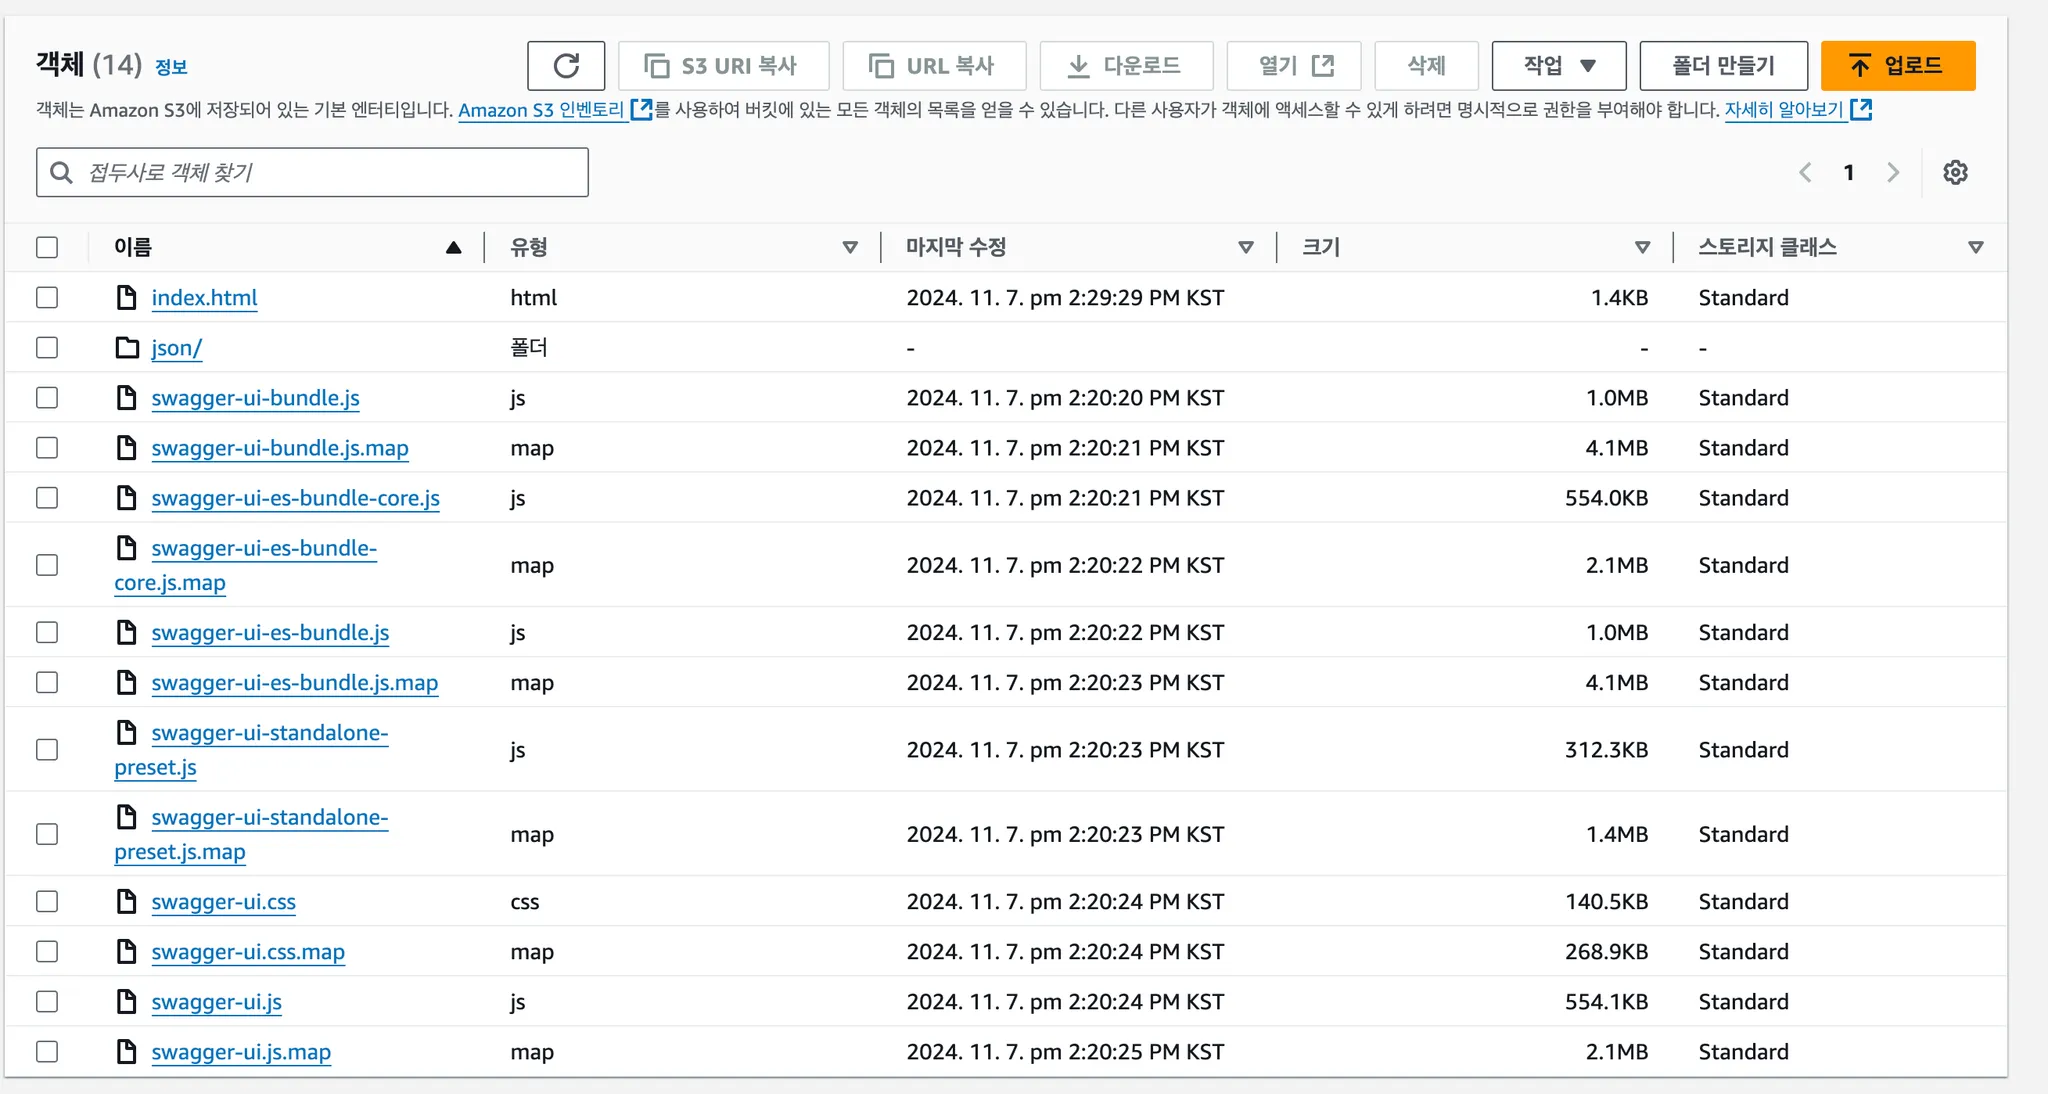The width and height of the screenshot is (2048, 1094).
Task: Sort by 스토리지 클래스 column arrow
Action: (1975, 247)
